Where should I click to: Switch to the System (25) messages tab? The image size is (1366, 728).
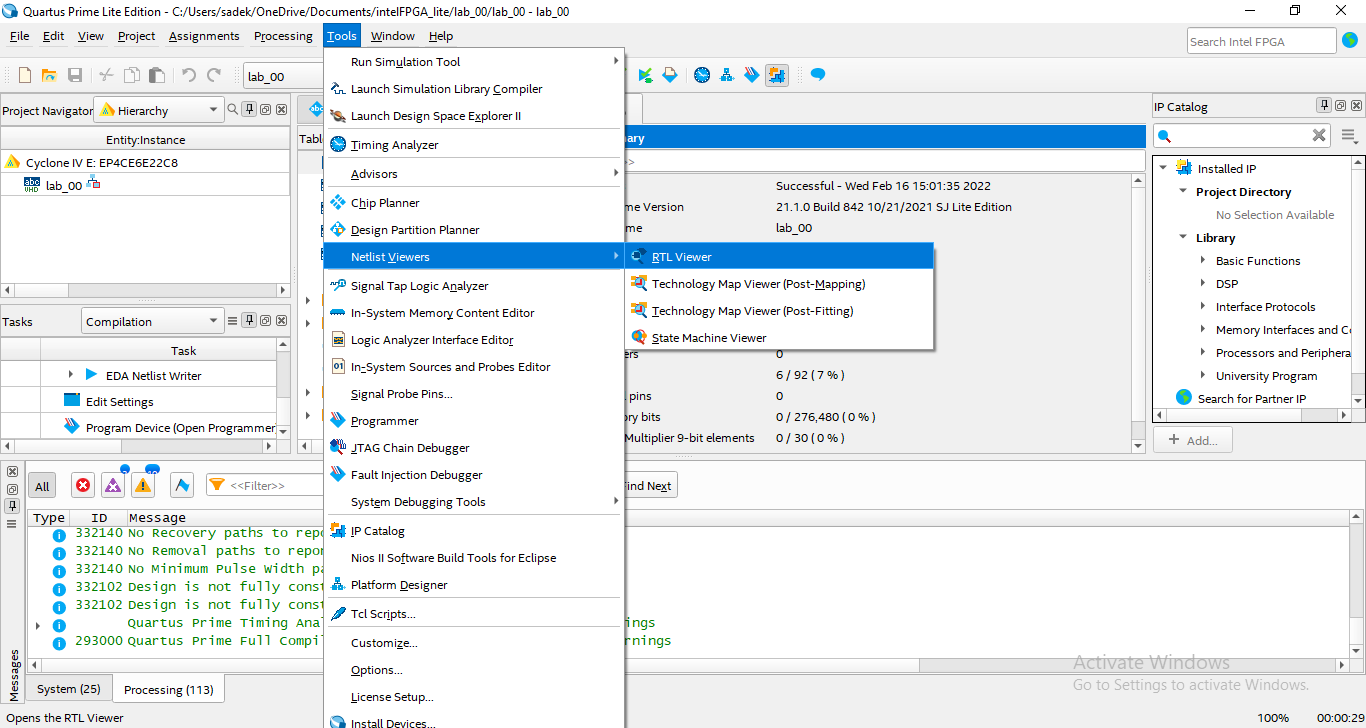[x=68, y=689]
